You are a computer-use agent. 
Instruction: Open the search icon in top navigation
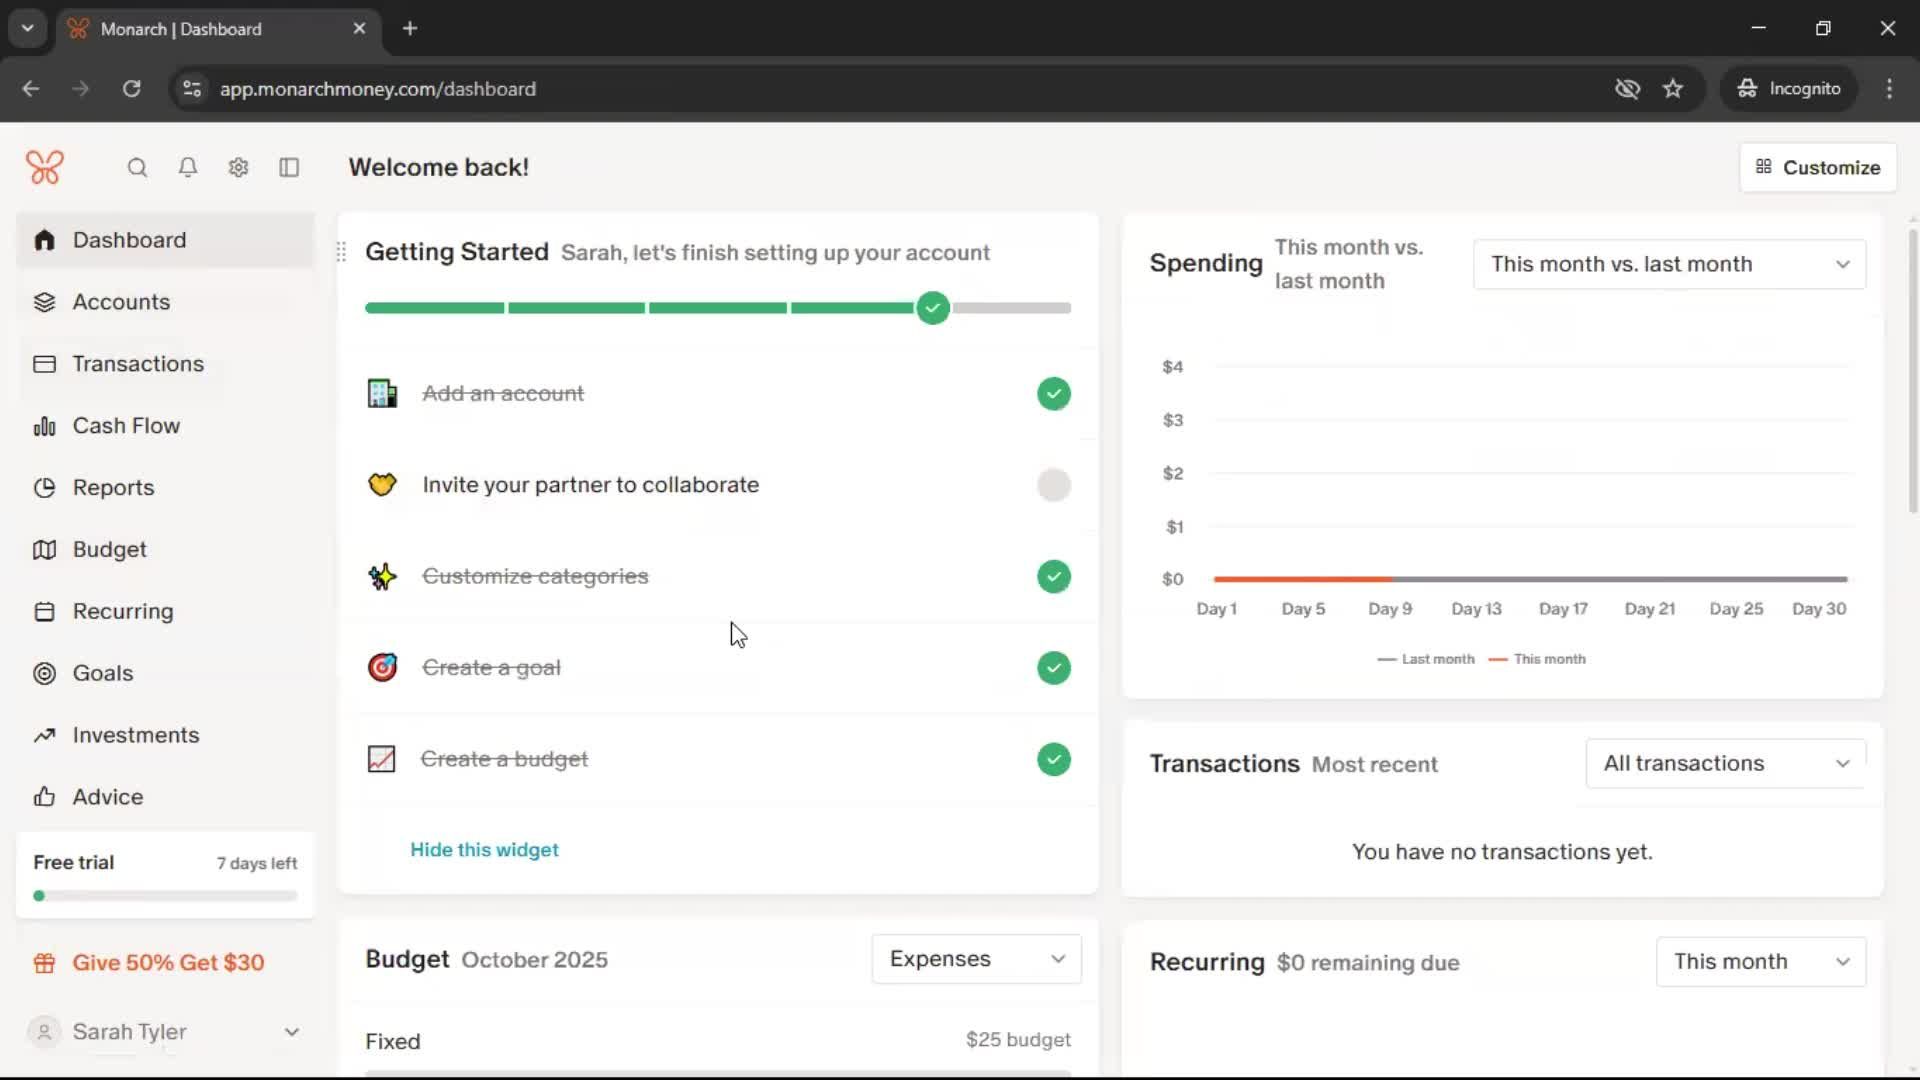[137, 167]
